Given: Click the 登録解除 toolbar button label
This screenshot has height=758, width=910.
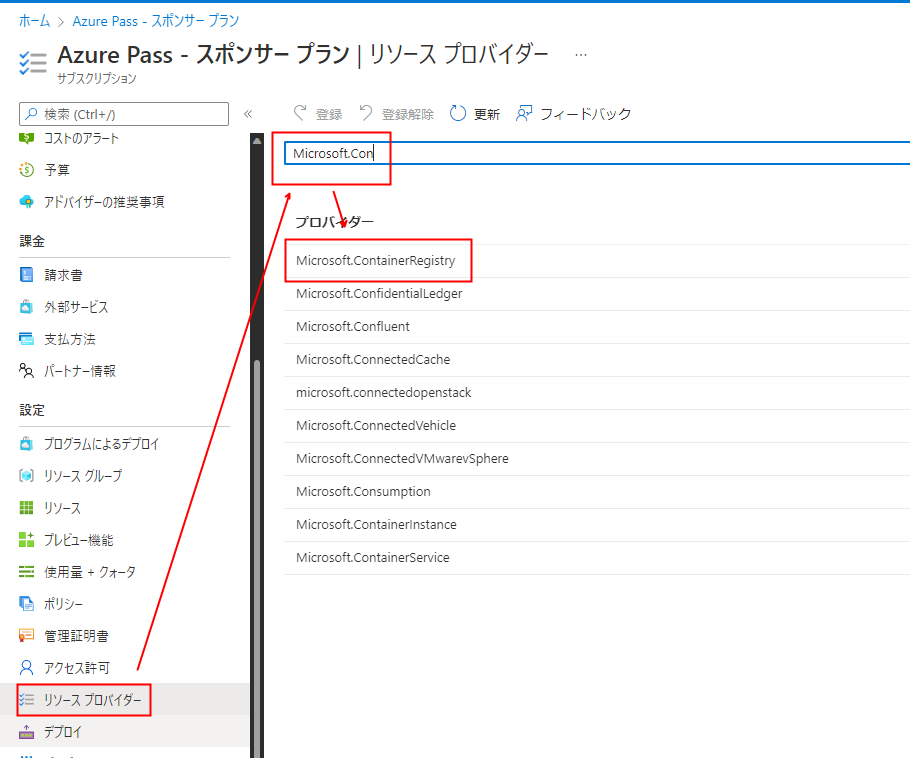Looking at the screenshot, I should [407, 114].
